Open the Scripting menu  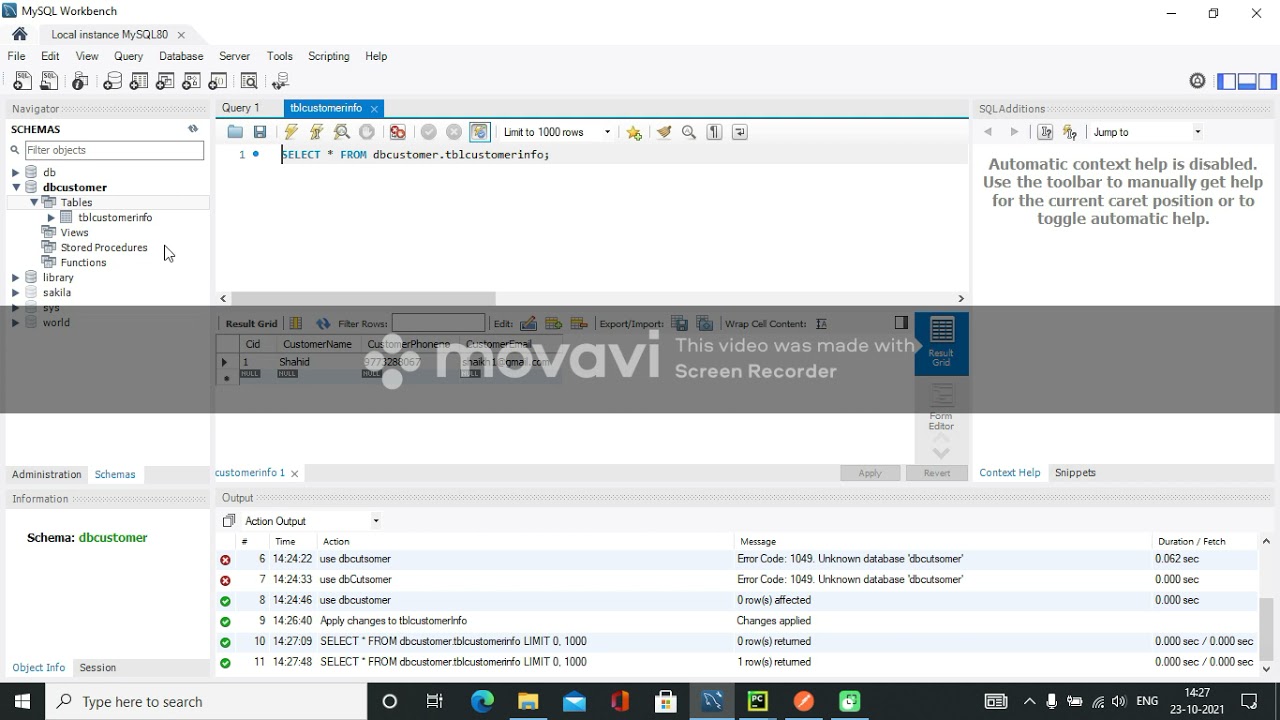tap(329, 56)
